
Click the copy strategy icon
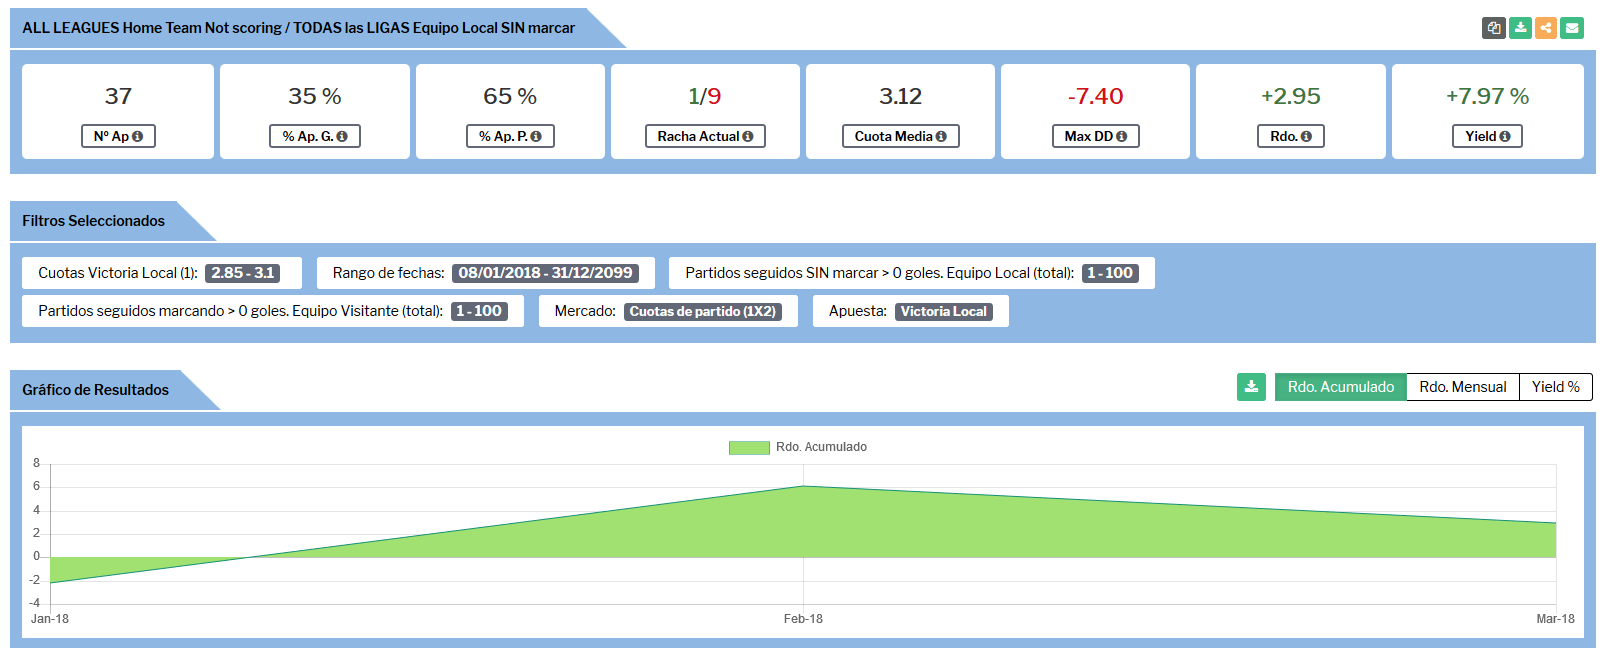(1493, 28)
